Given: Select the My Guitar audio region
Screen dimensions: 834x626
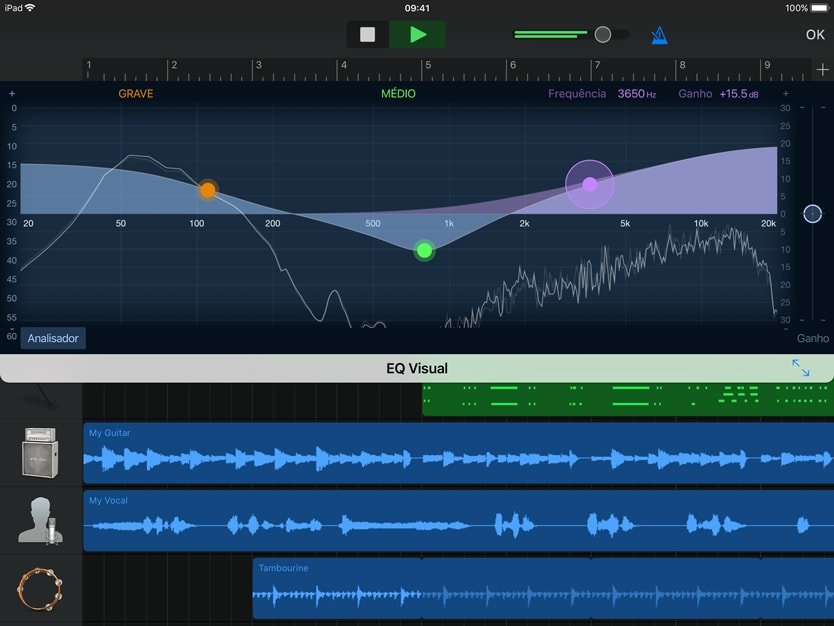Looking at the screenshot, I should tap(458, 453).
